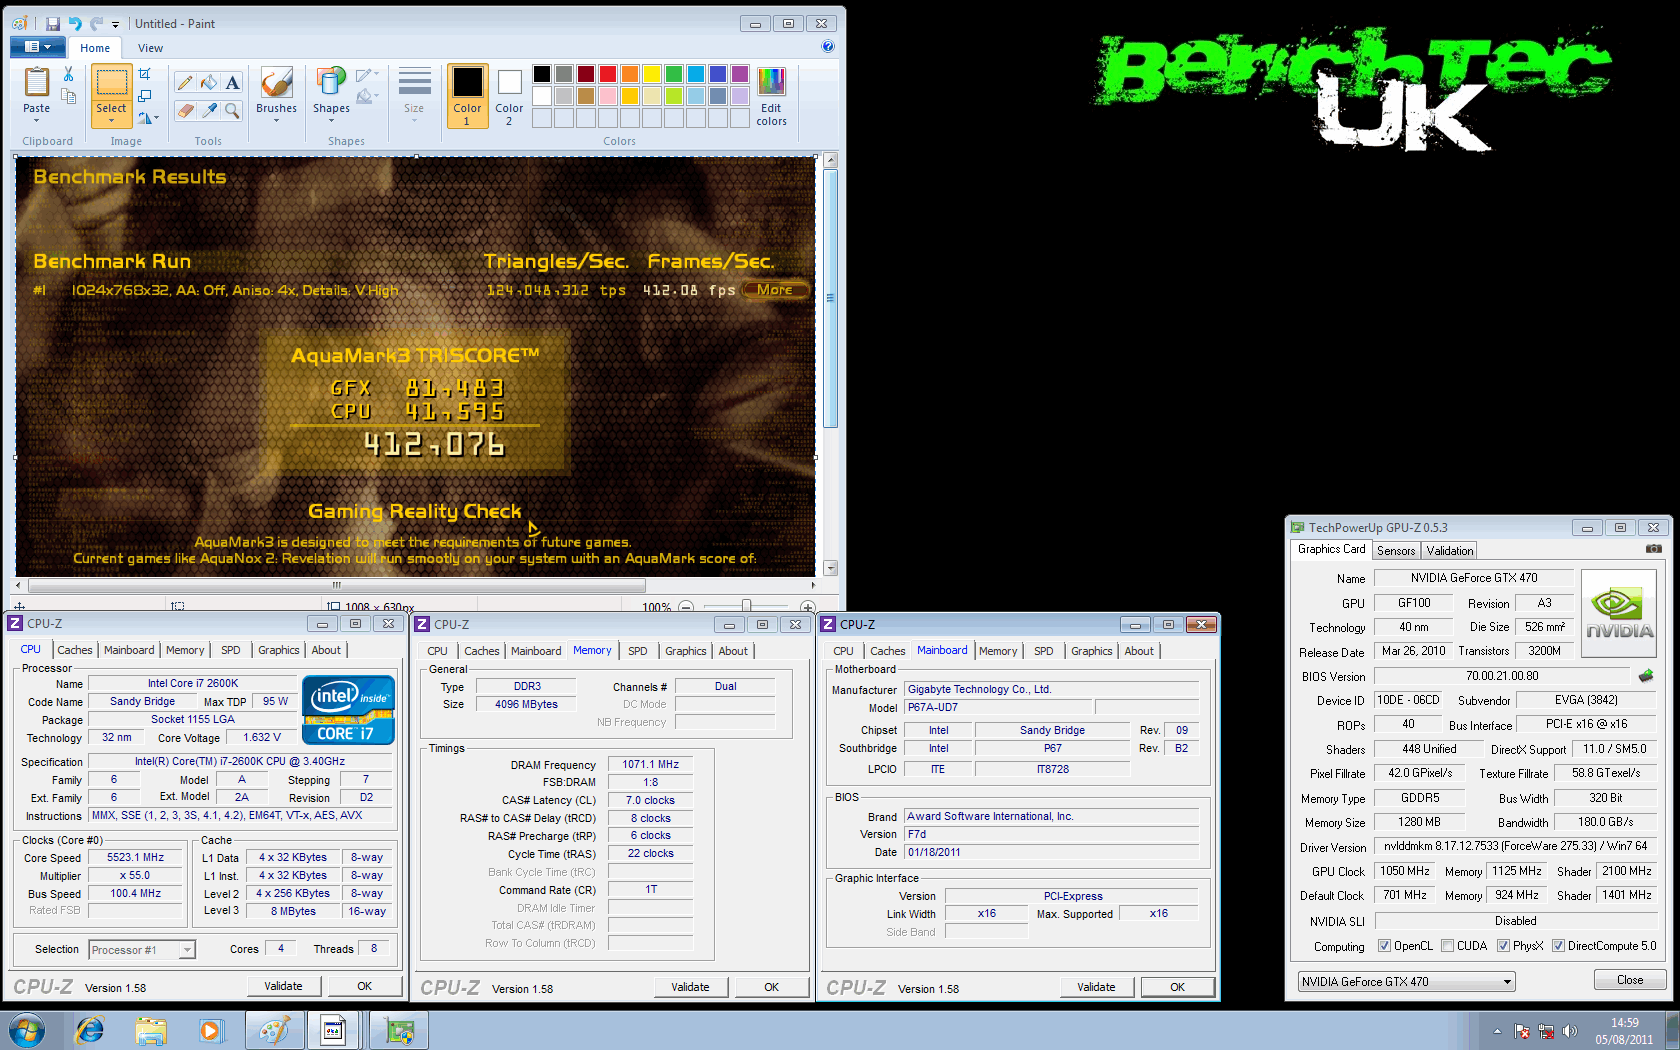Click the Undo arrow in Paint's title bar

pyautogui.click(x=75, y=23)
